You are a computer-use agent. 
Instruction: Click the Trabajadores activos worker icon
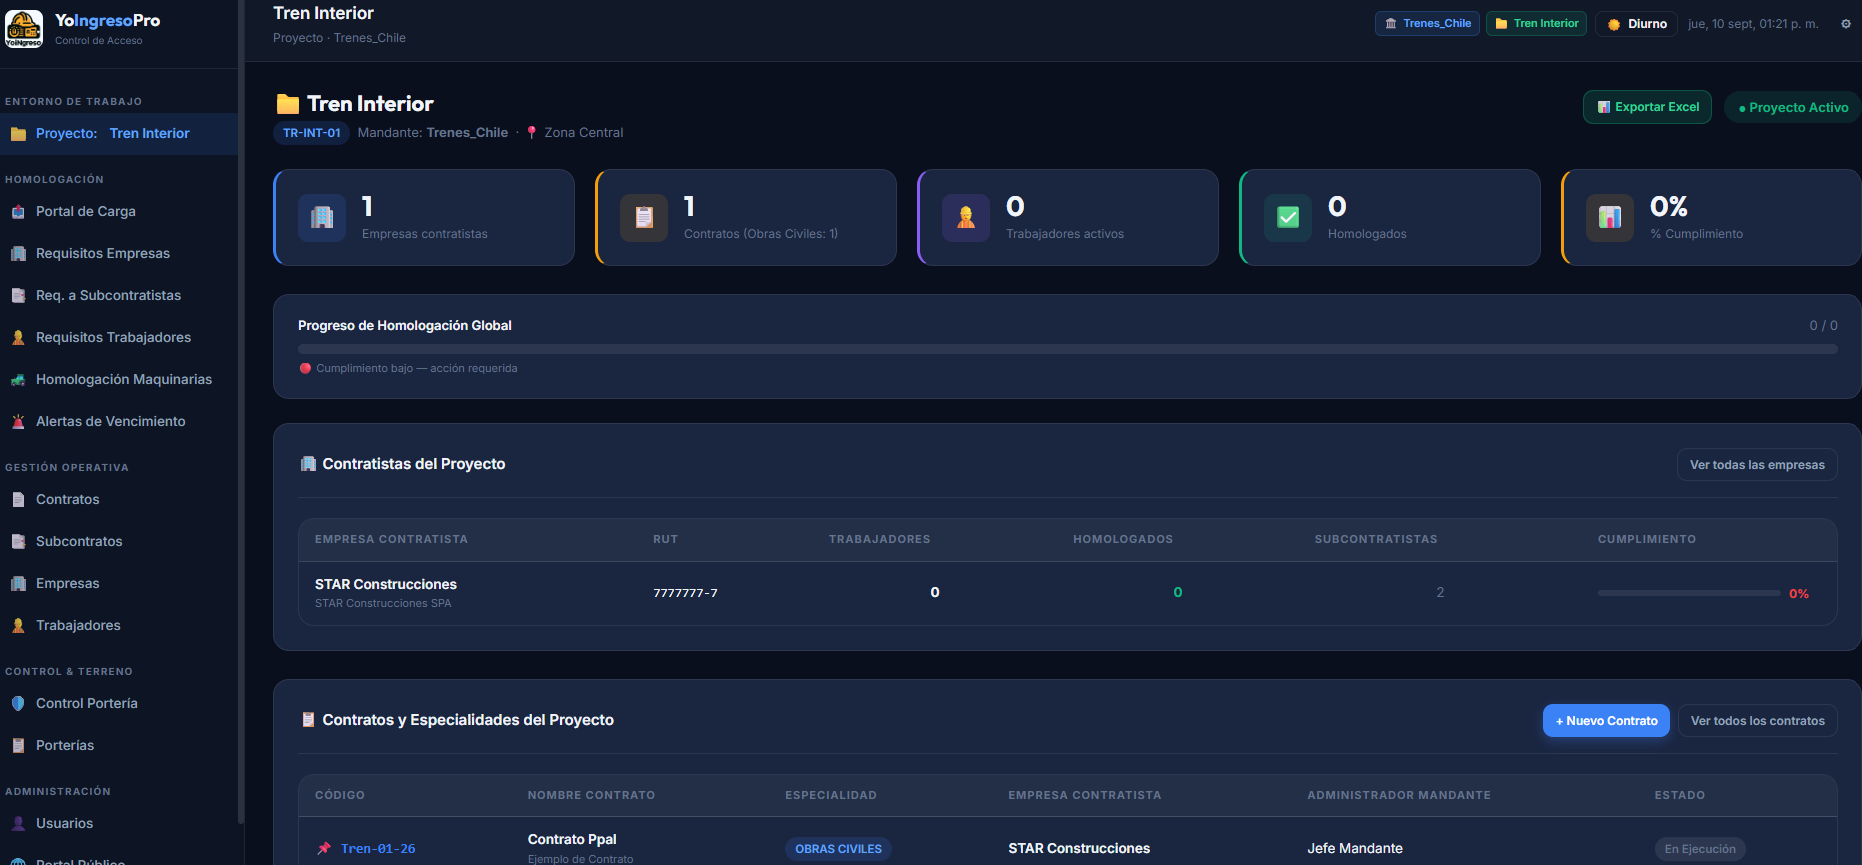click(966, 217)
